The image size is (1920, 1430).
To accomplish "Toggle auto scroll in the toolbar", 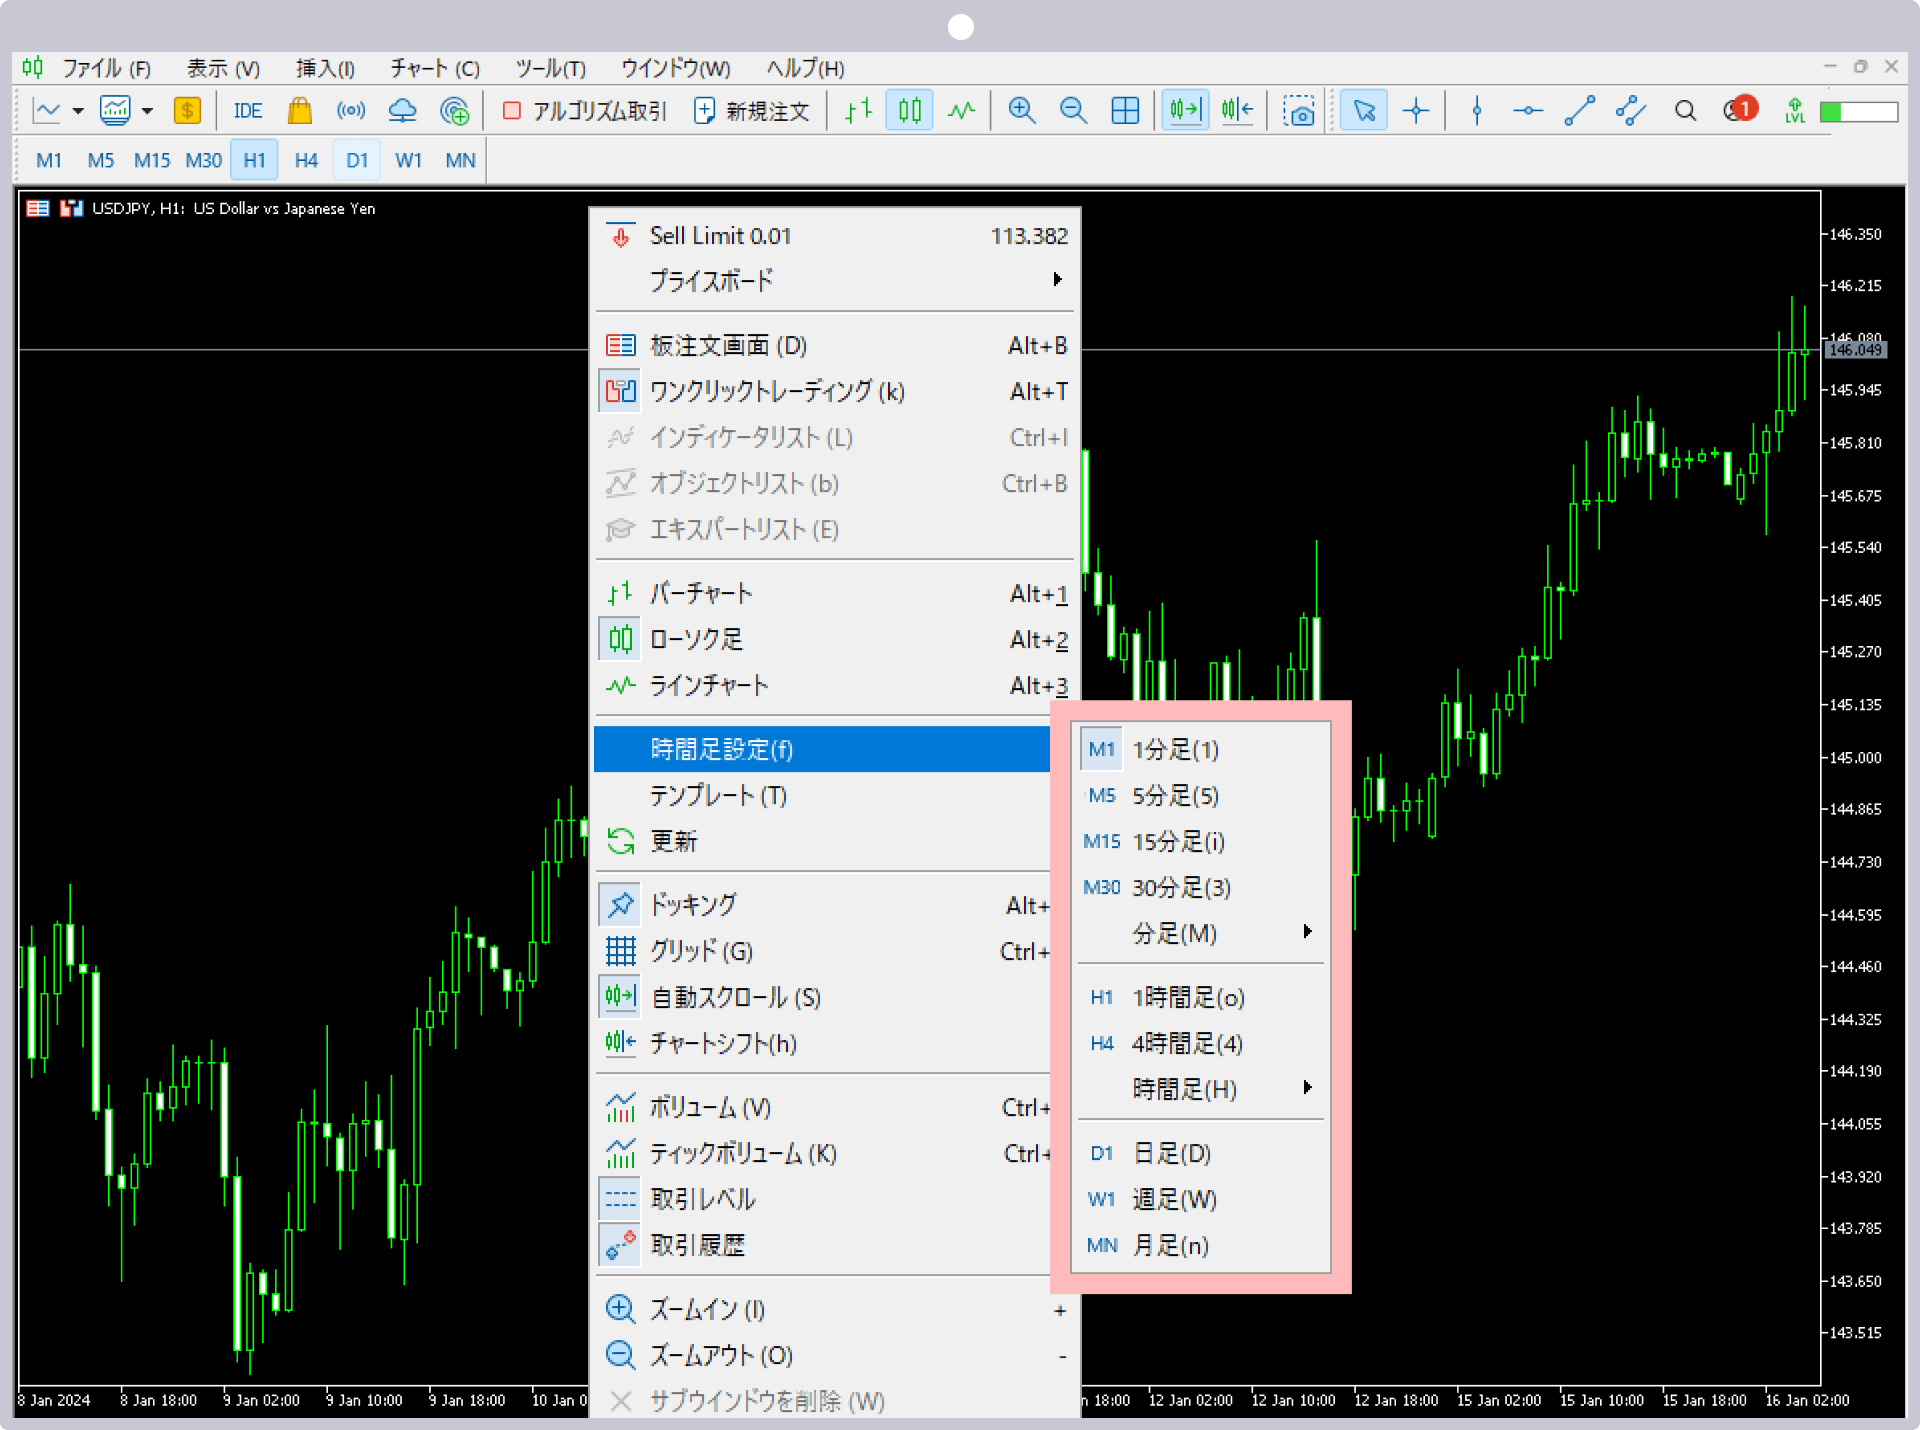I will [x=1185, y=111].
